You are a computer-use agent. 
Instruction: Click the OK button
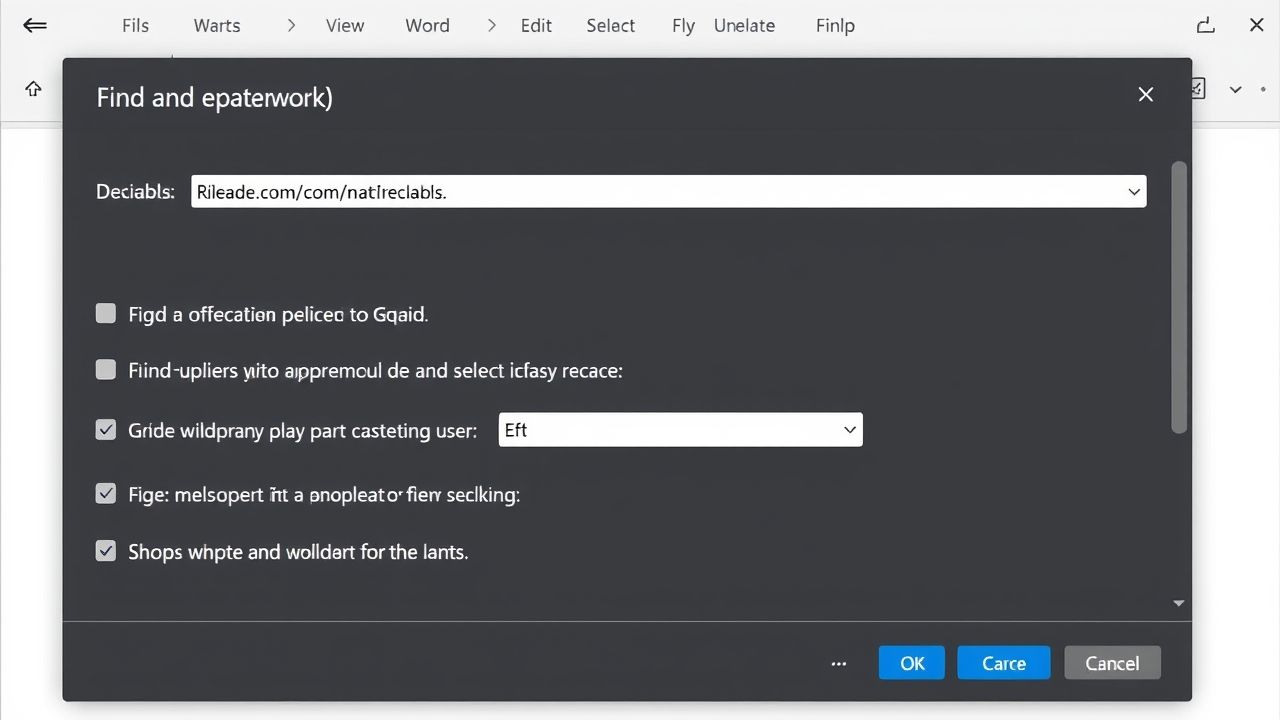(912, 663)
